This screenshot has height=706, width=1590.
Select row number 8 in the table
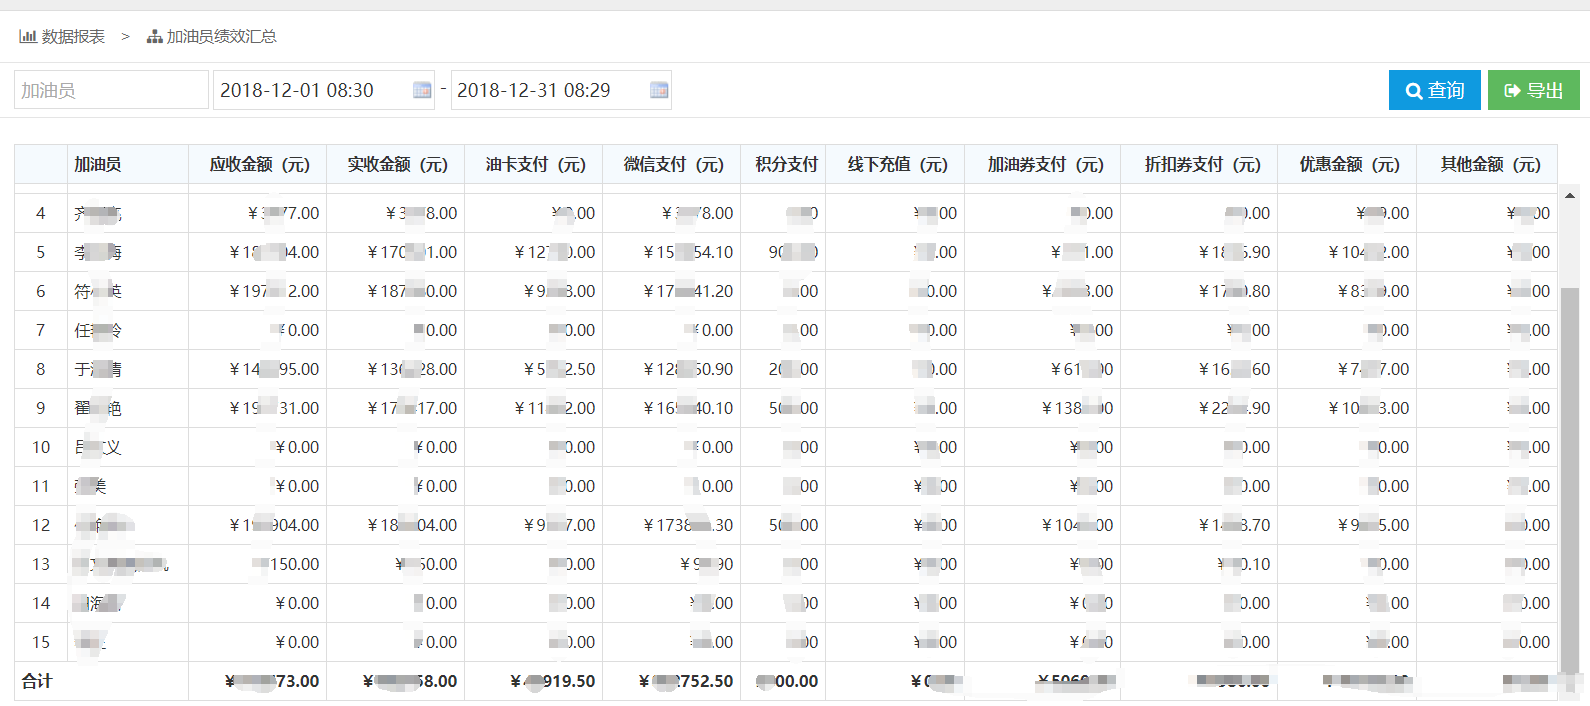41,369
